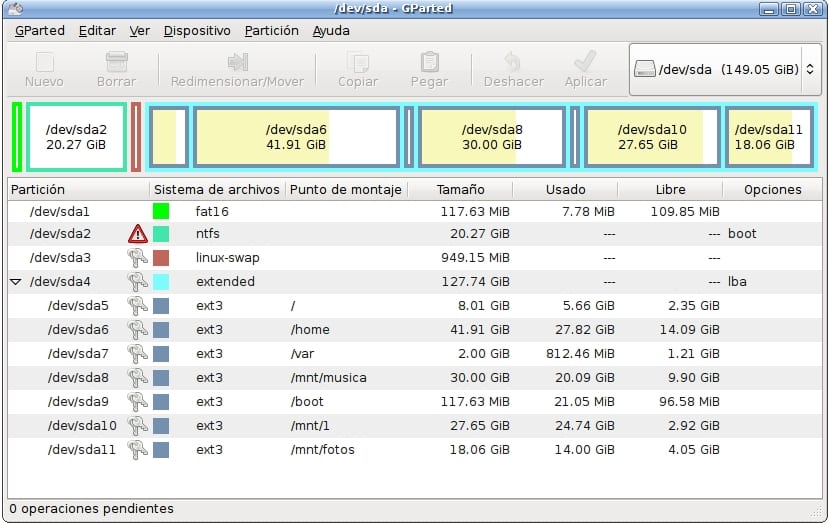The image size is (830, 524).
Task: Sort by the Tamaño column header
Action: 461,189
